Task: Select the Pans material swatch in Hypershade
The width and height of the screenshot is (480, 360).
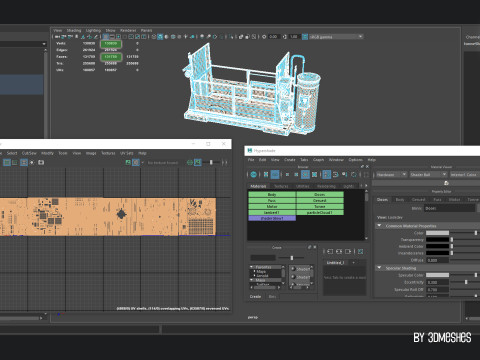Action: pyautogui.click(x=272, y=200)
